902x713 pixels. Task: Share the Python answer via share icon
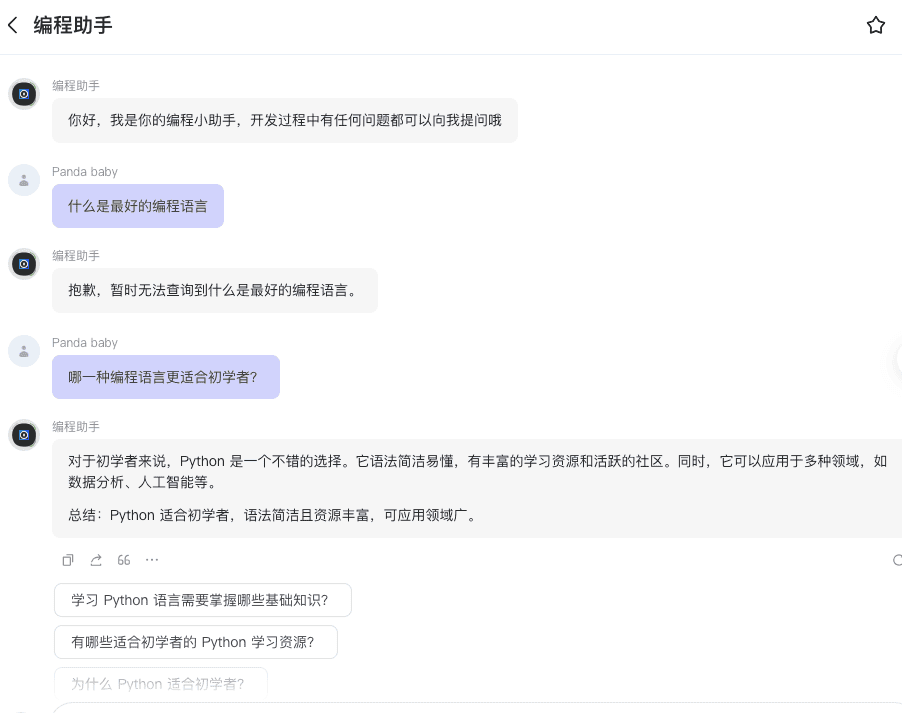(x=96, y=560)
